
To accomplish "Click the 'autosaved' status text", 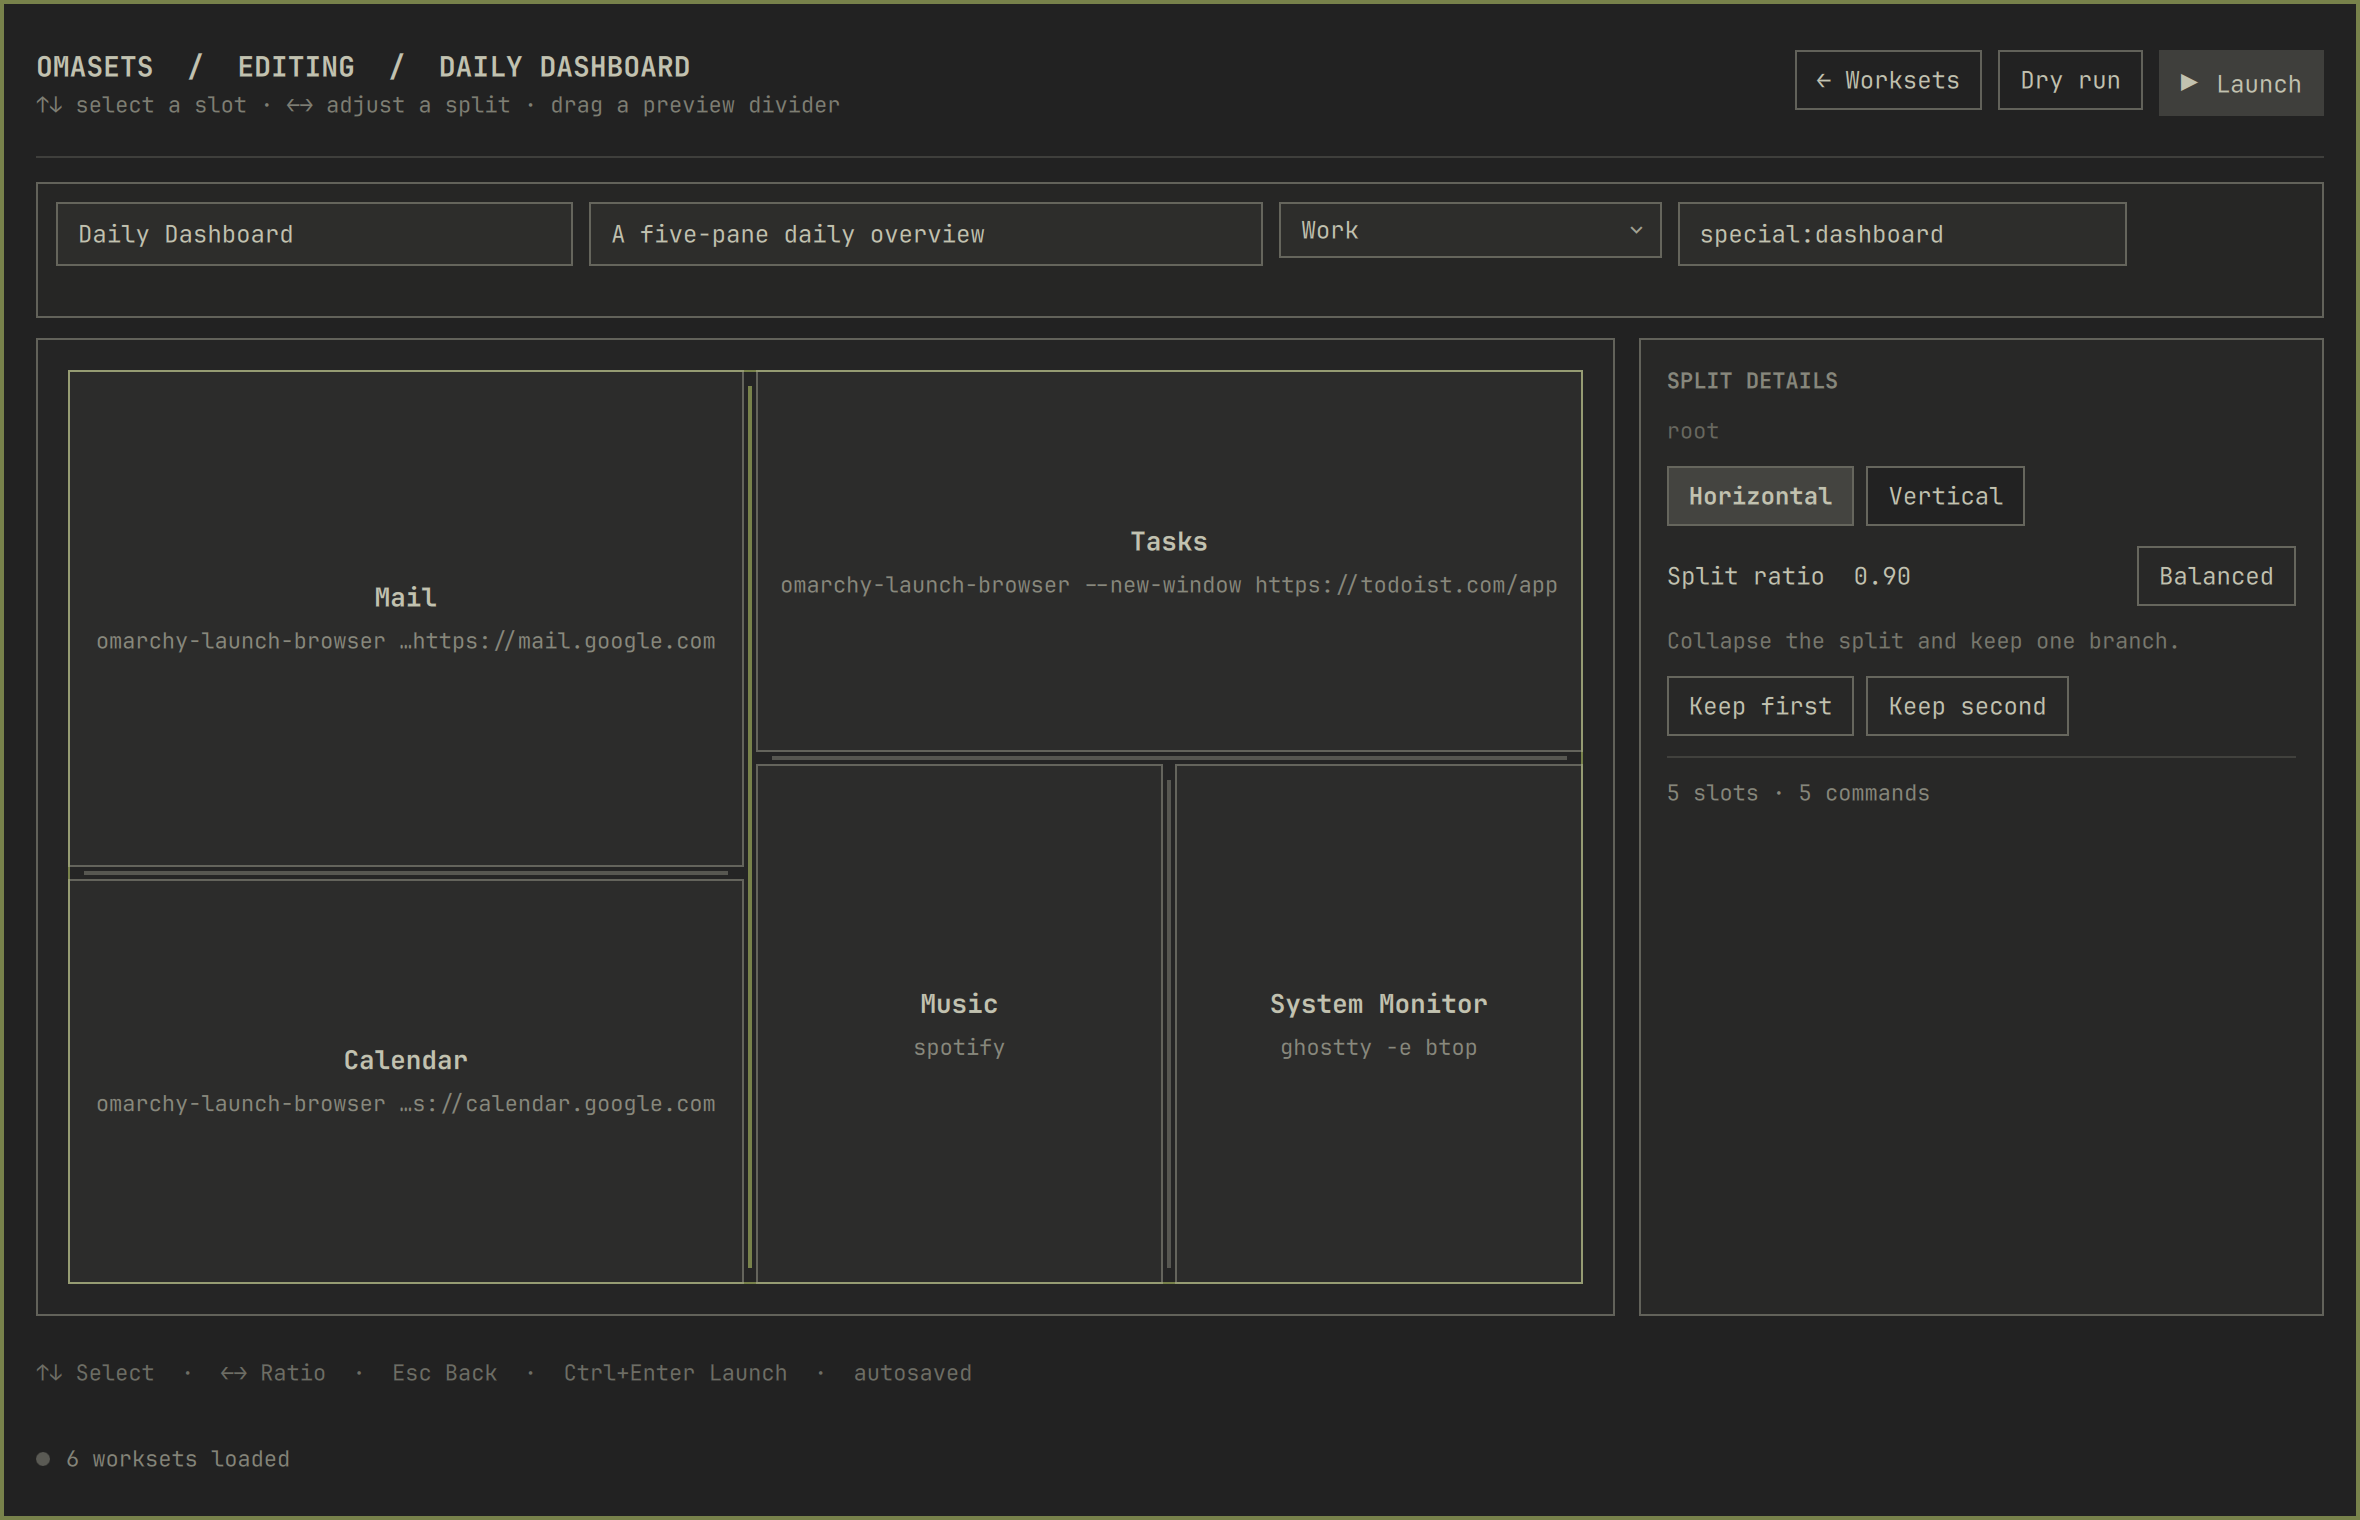I will 912,1373.
